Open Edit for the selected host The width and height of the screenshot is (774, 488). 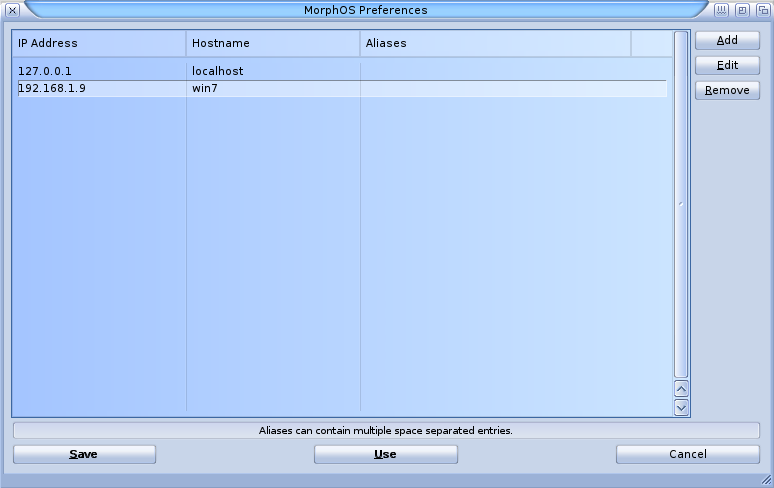[x=727, y=65]
